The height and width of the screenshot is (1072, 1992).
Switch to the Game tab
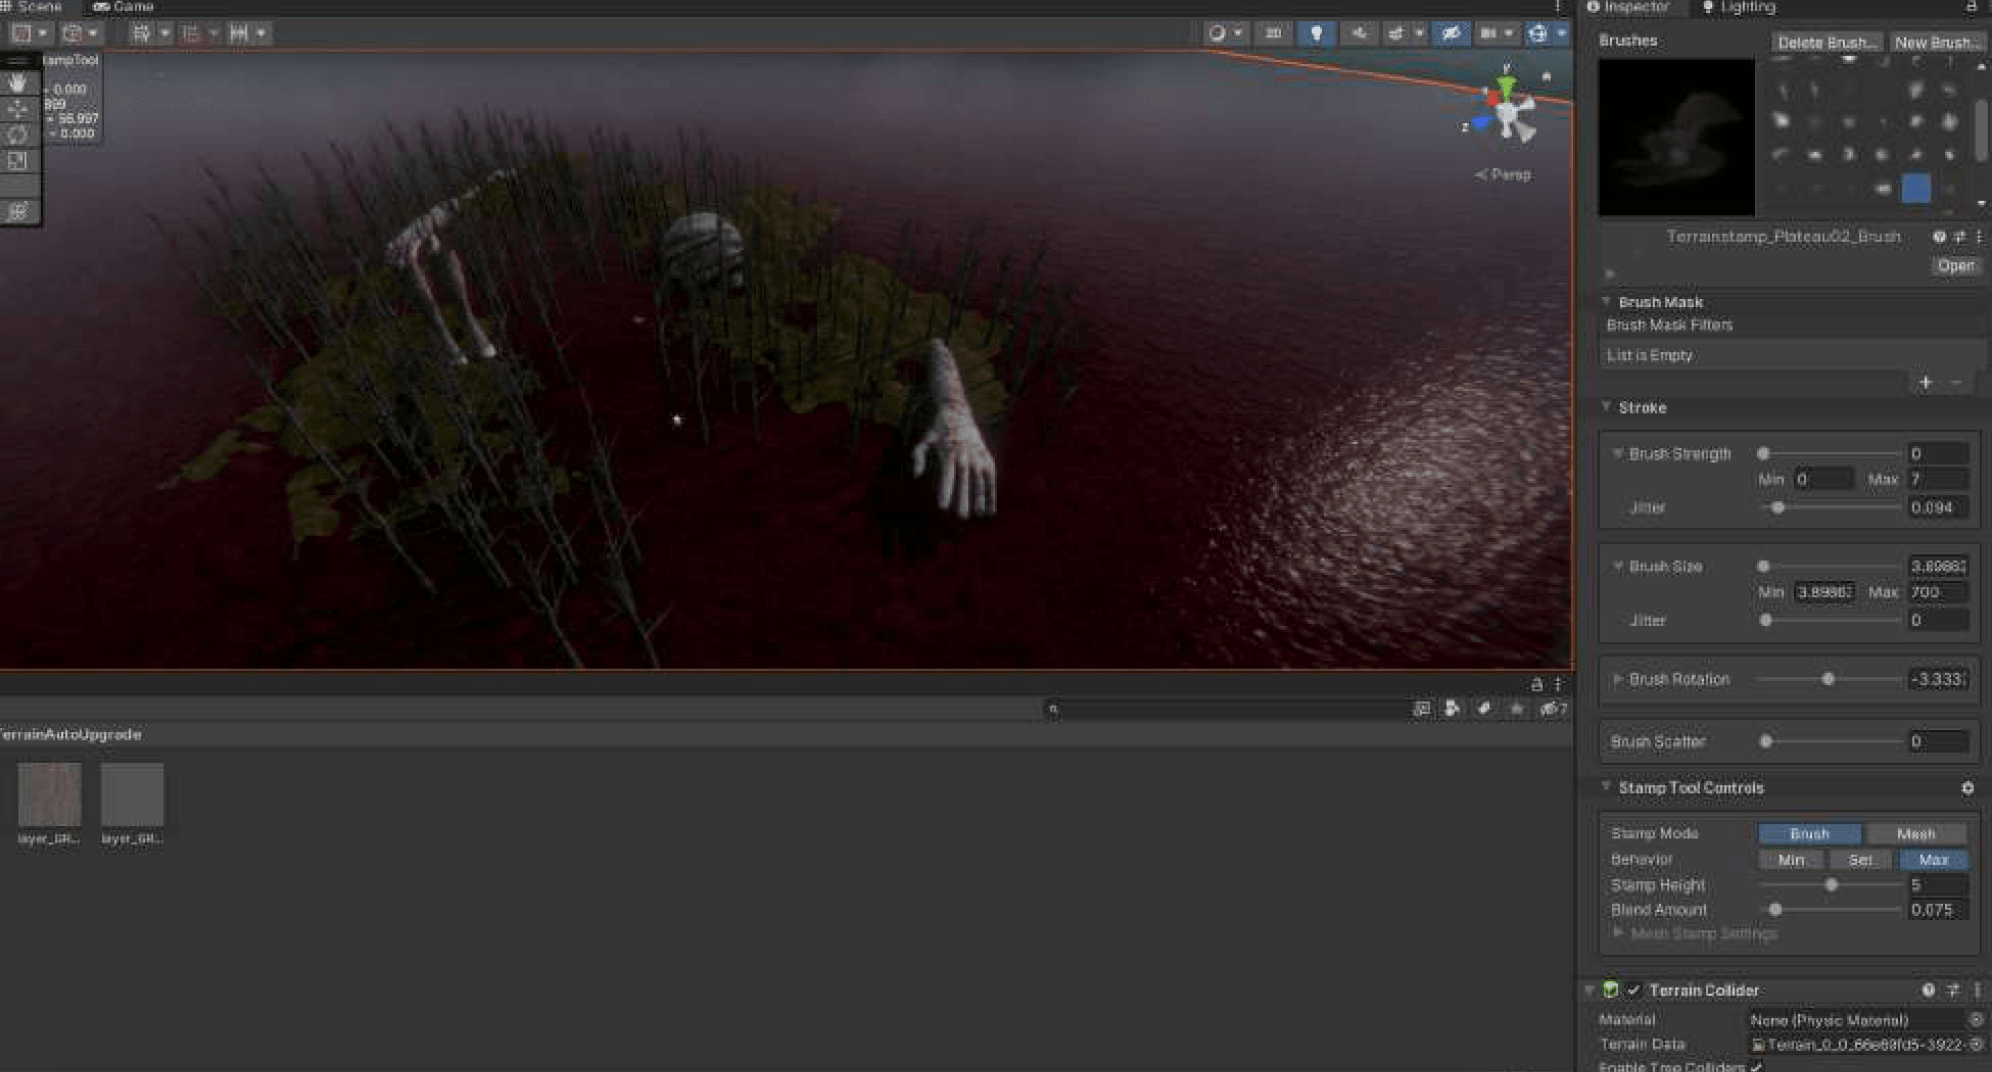click(x=124, y=7)
